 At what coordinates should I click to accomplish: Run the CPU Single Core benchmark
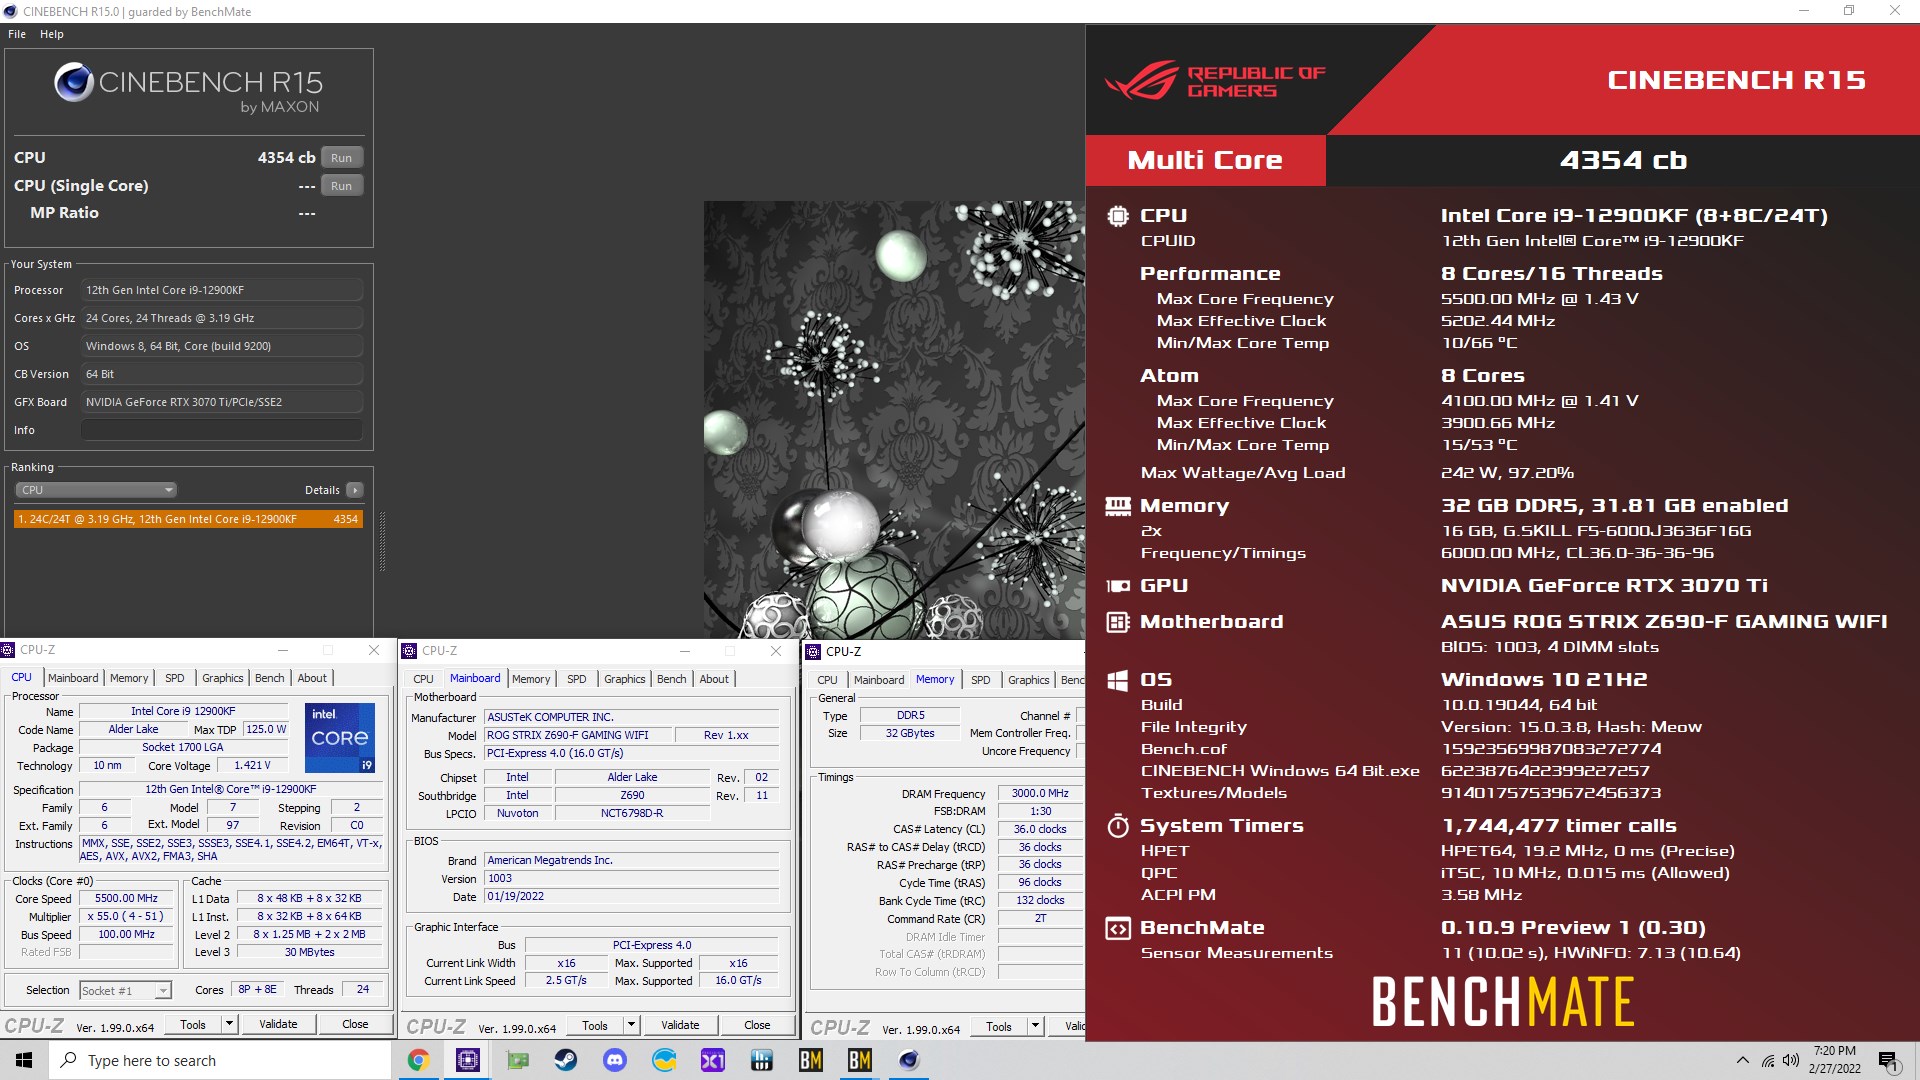coord(342,186)
